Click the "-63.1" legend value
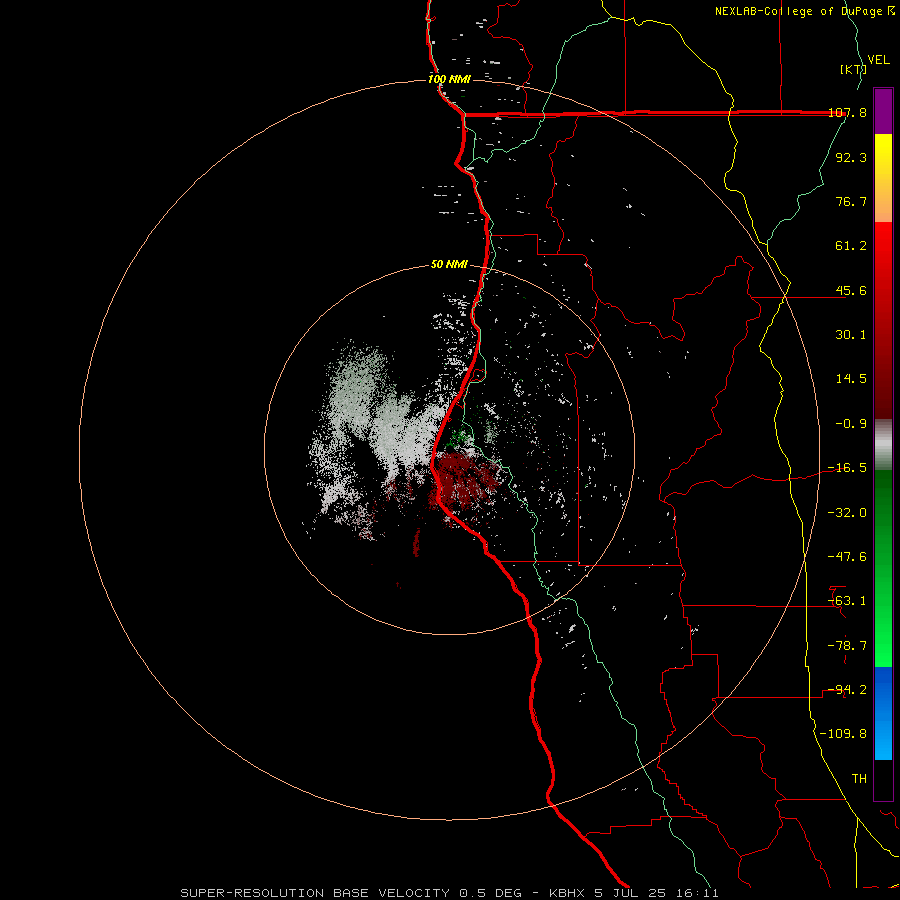 click(x=847, y=601)
